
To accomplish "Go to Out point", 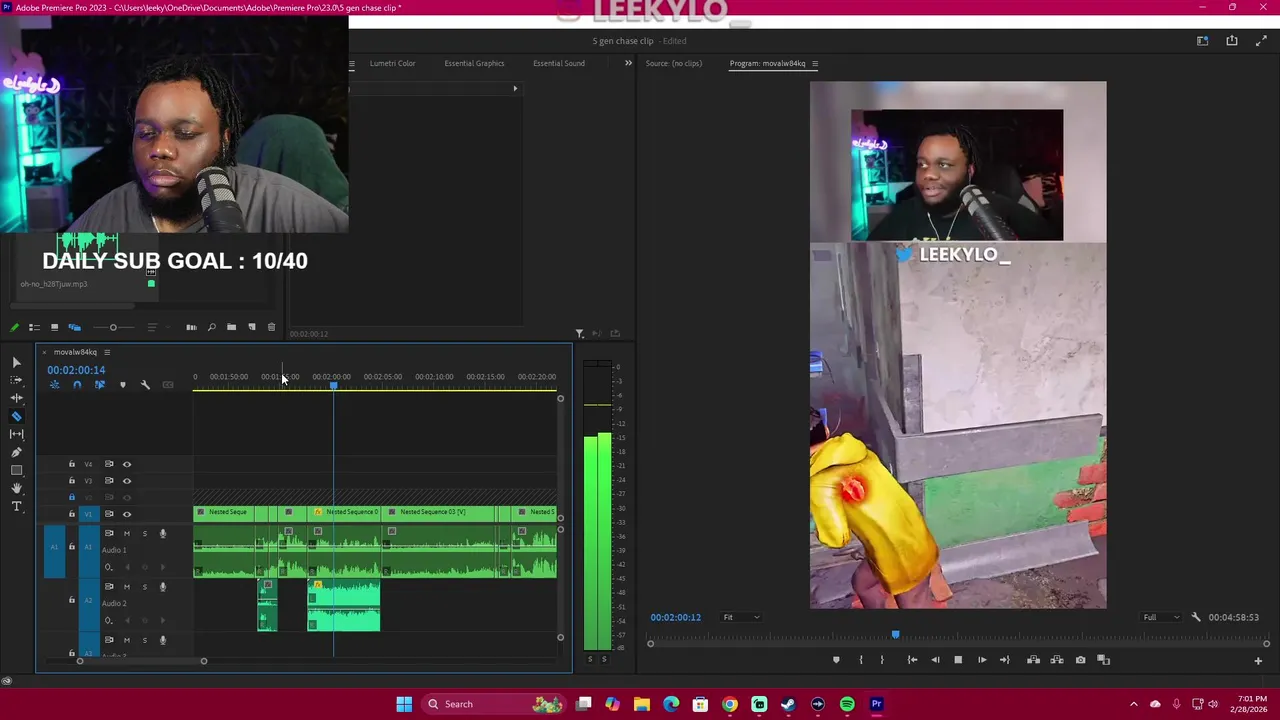I will pos(1005,660).
